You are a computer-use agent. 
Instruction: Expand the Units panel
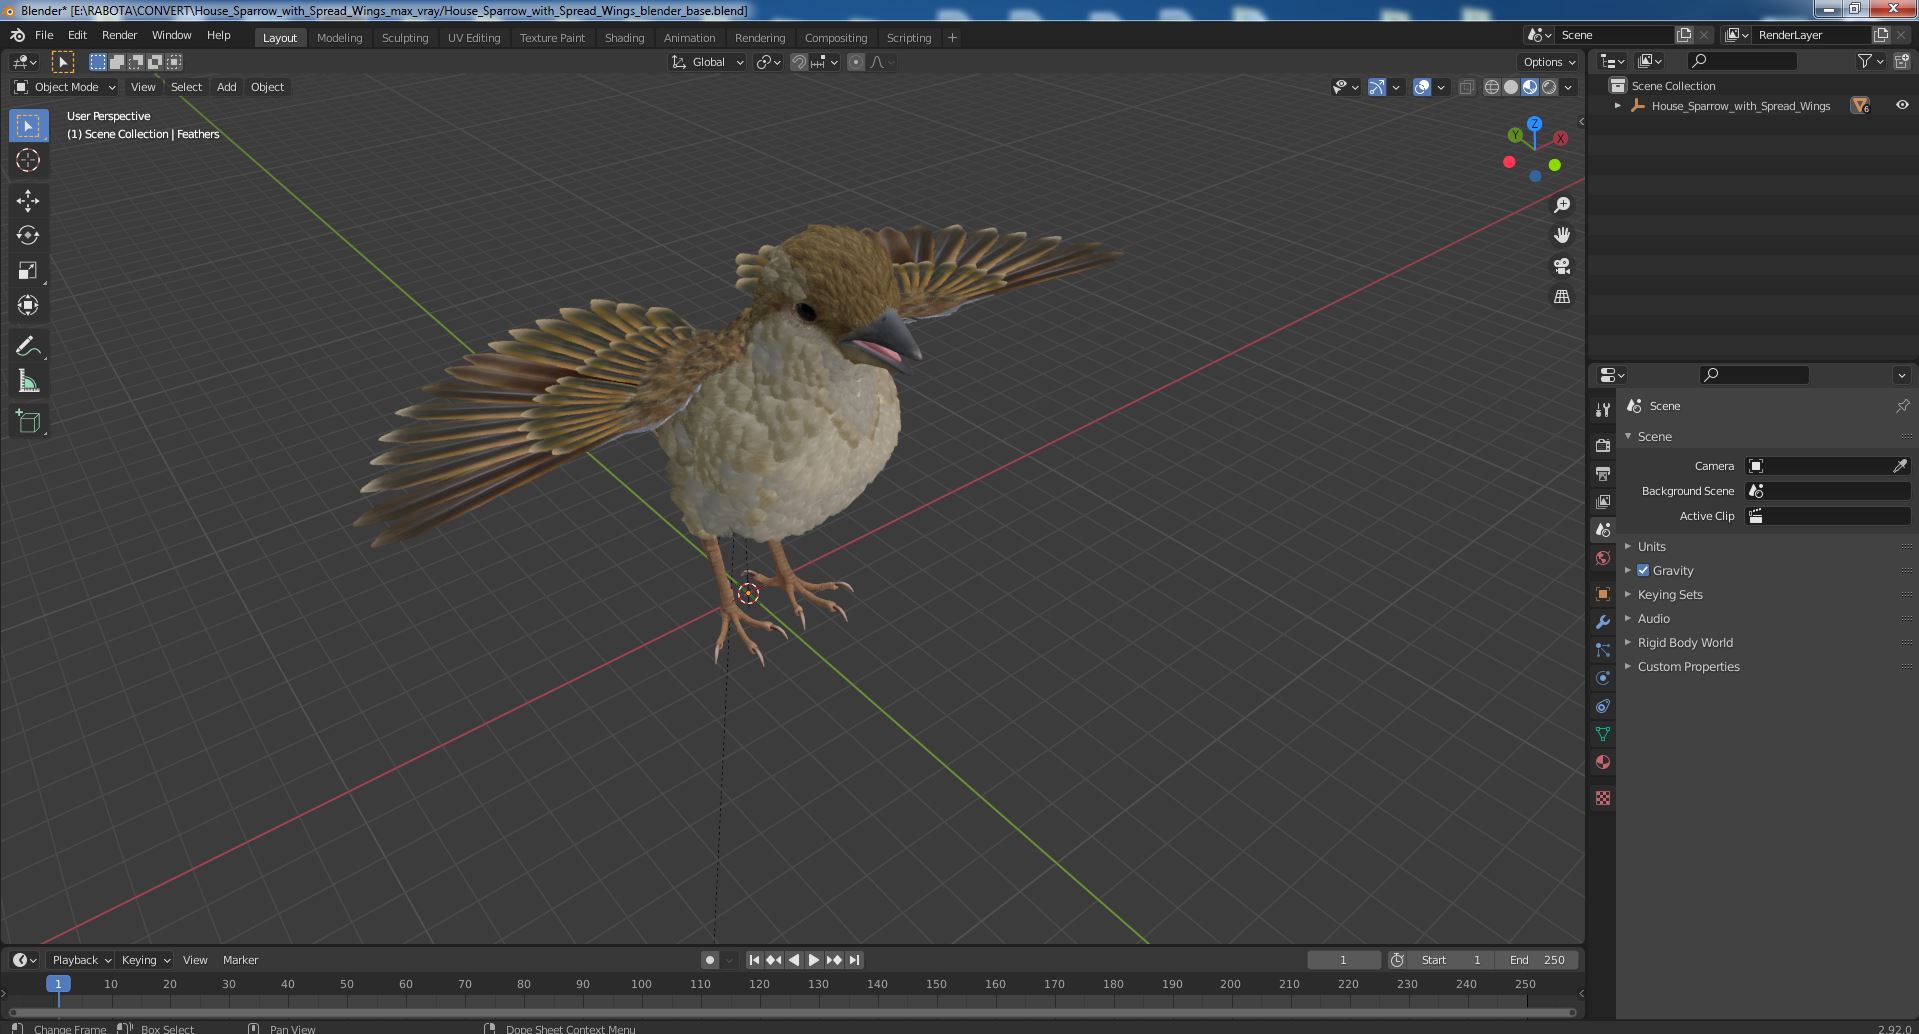click(1651, 546)
